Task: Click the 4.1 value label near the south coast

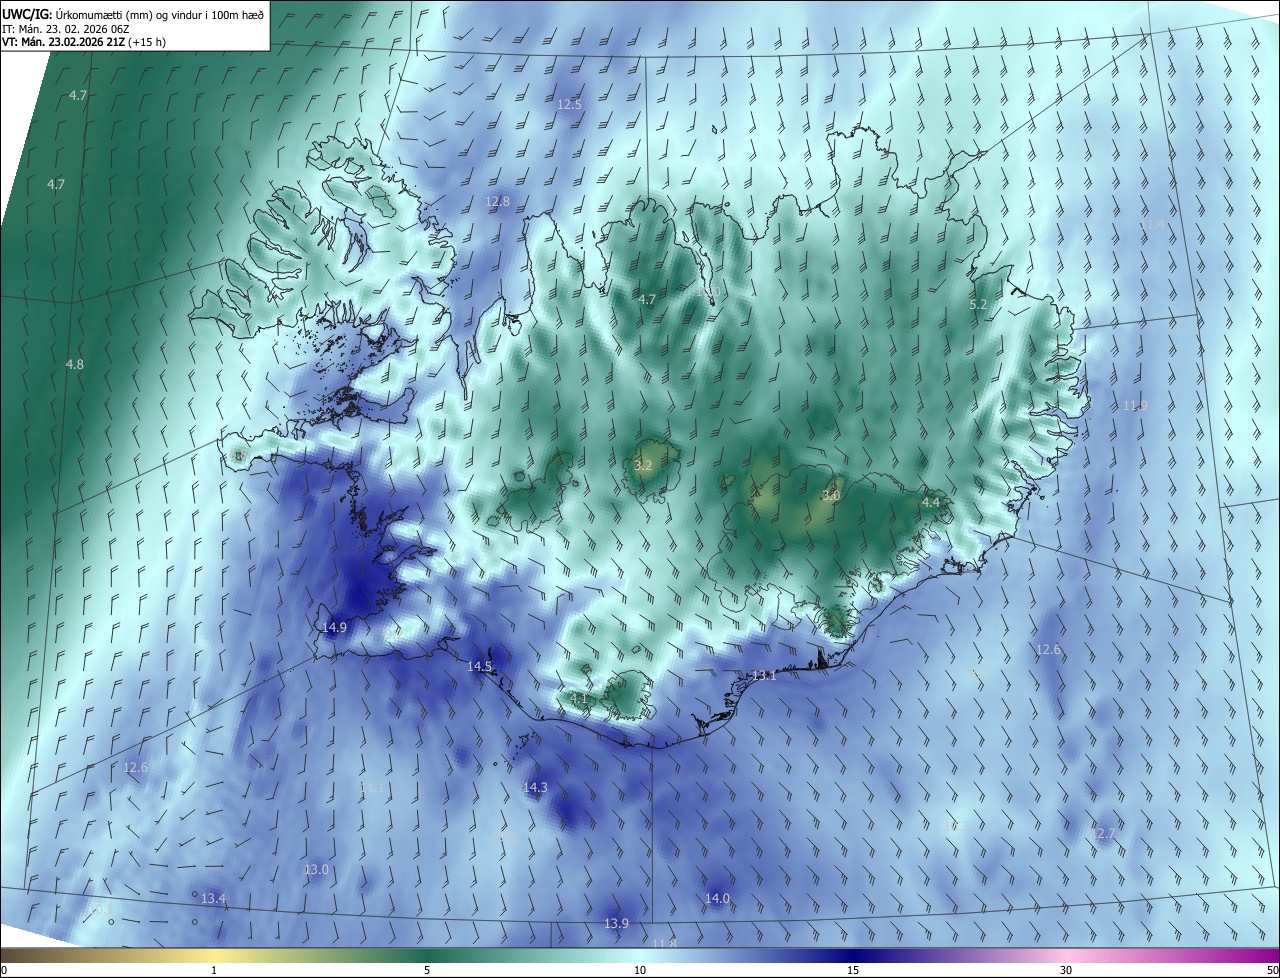Action: 579,698
